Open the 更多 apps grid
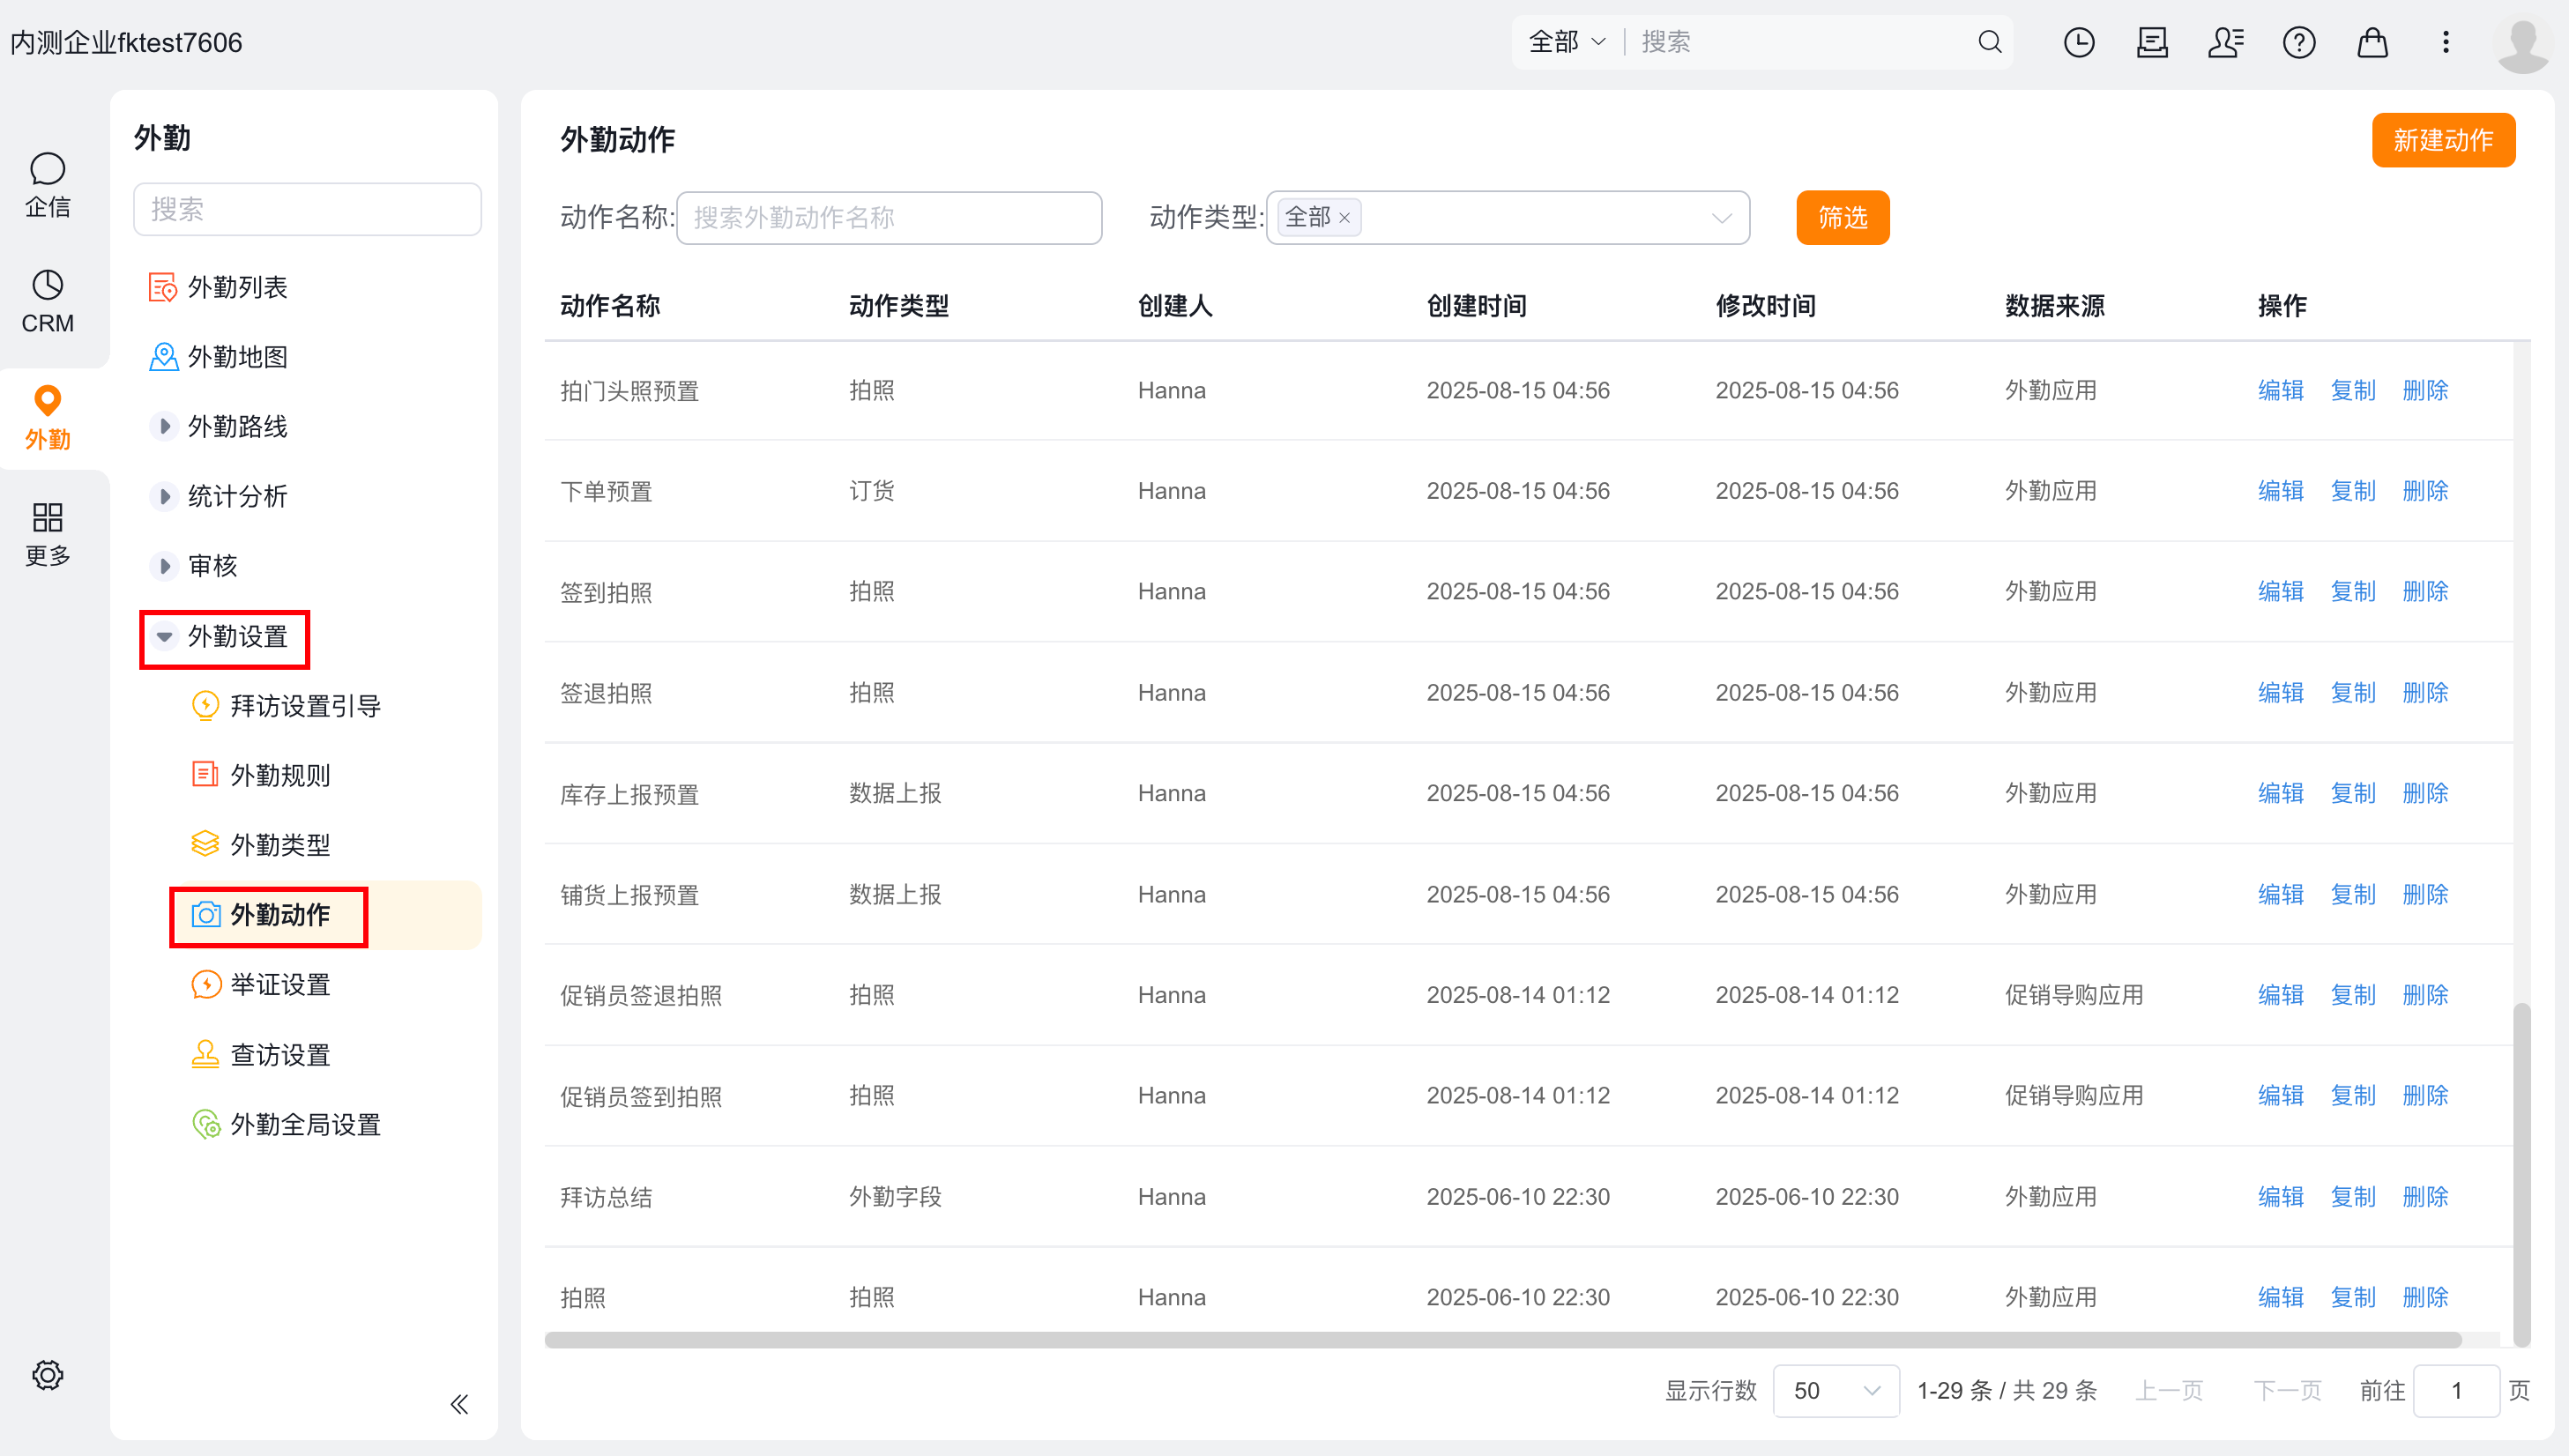Screen dimensions: 2569x1456 tap(47, 534)
